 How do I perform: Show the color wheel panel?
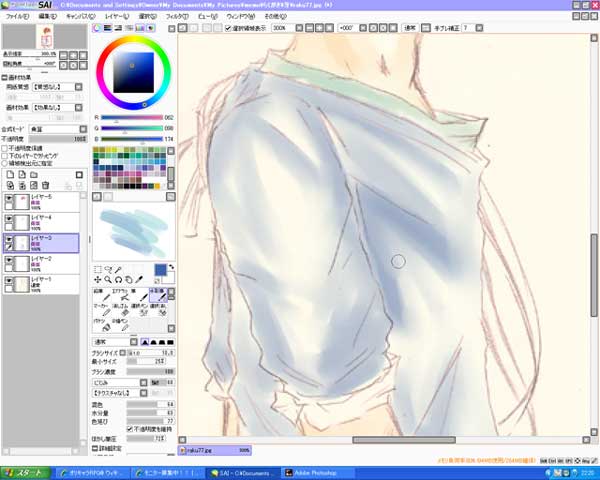[x=97, y=28]
